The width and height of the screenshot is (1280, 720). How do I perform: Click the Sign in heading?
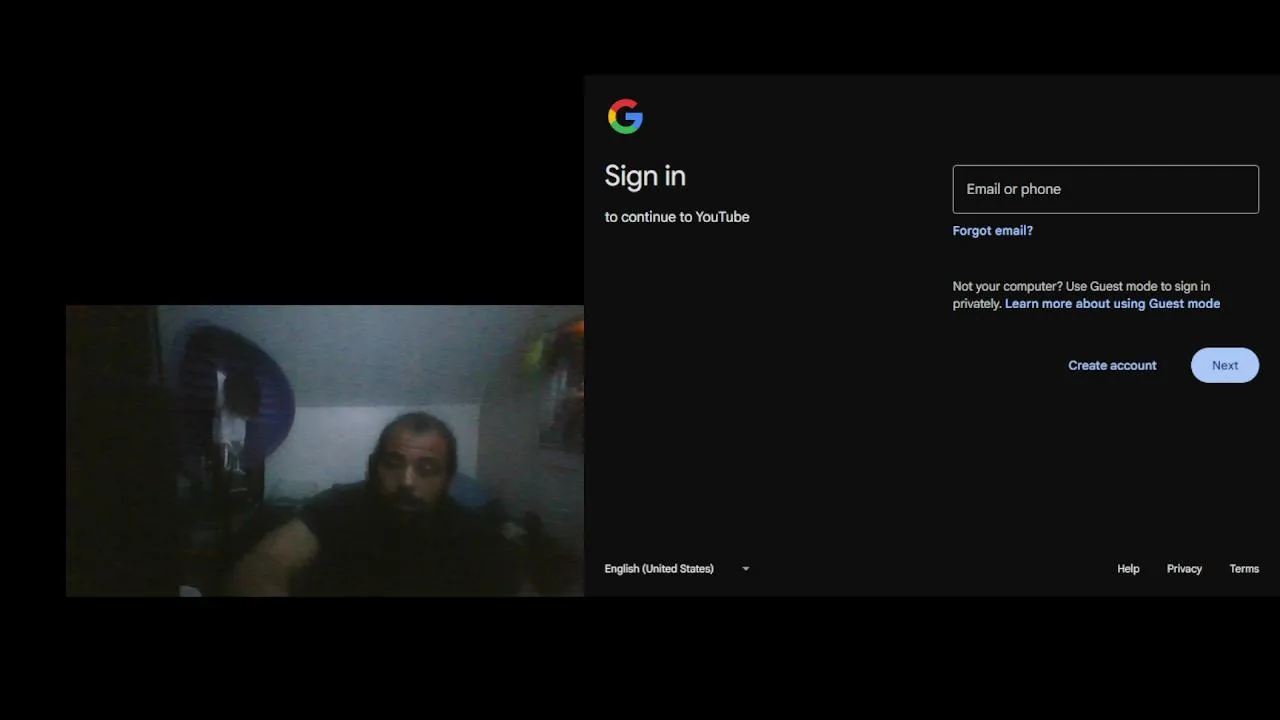click(645, 176)
